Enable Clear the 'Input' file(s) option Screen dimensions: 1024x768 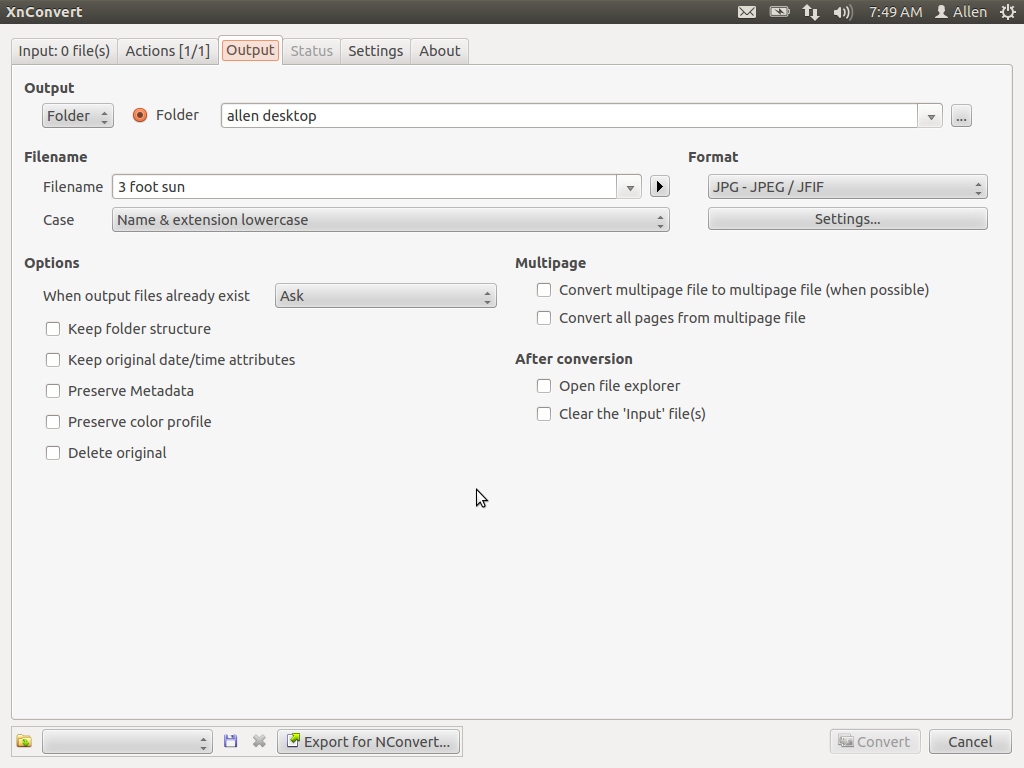[544, 414]
